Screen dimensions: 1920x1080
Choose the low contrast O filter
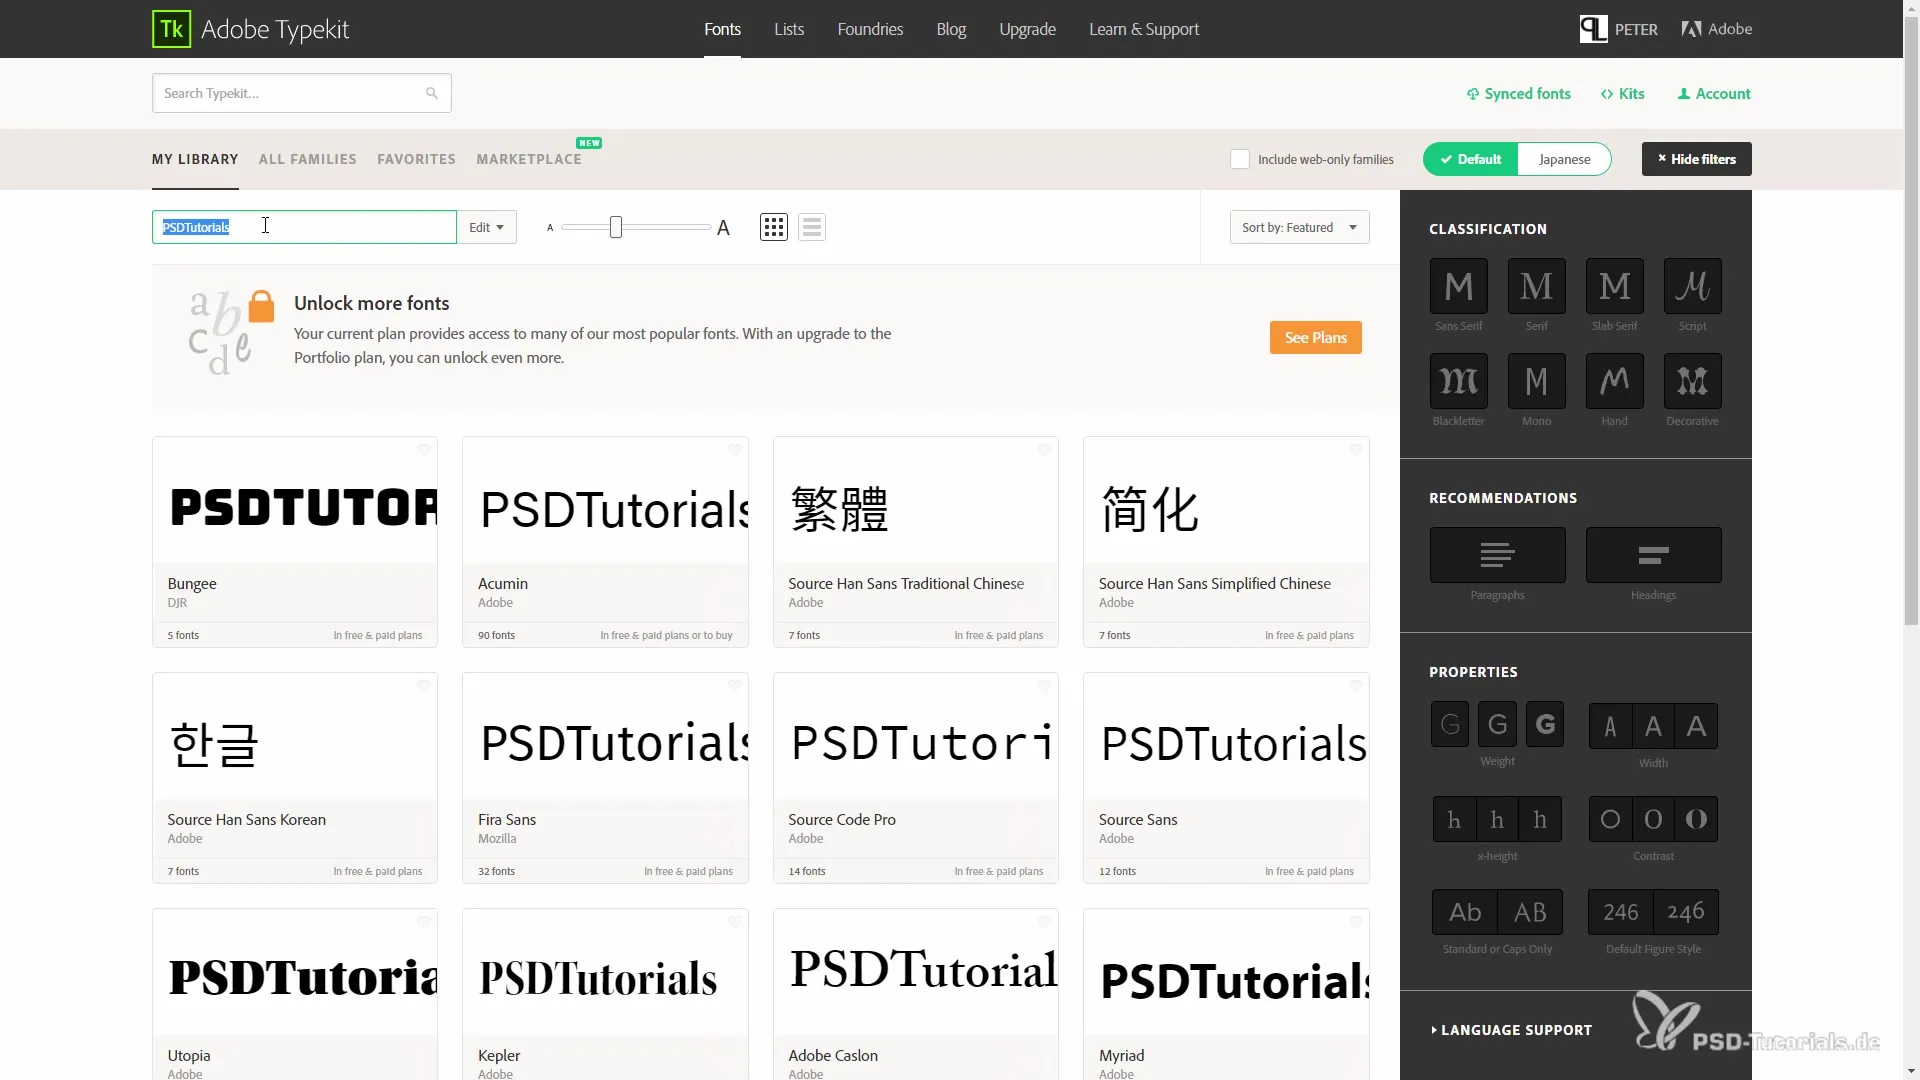(1610, 819)
